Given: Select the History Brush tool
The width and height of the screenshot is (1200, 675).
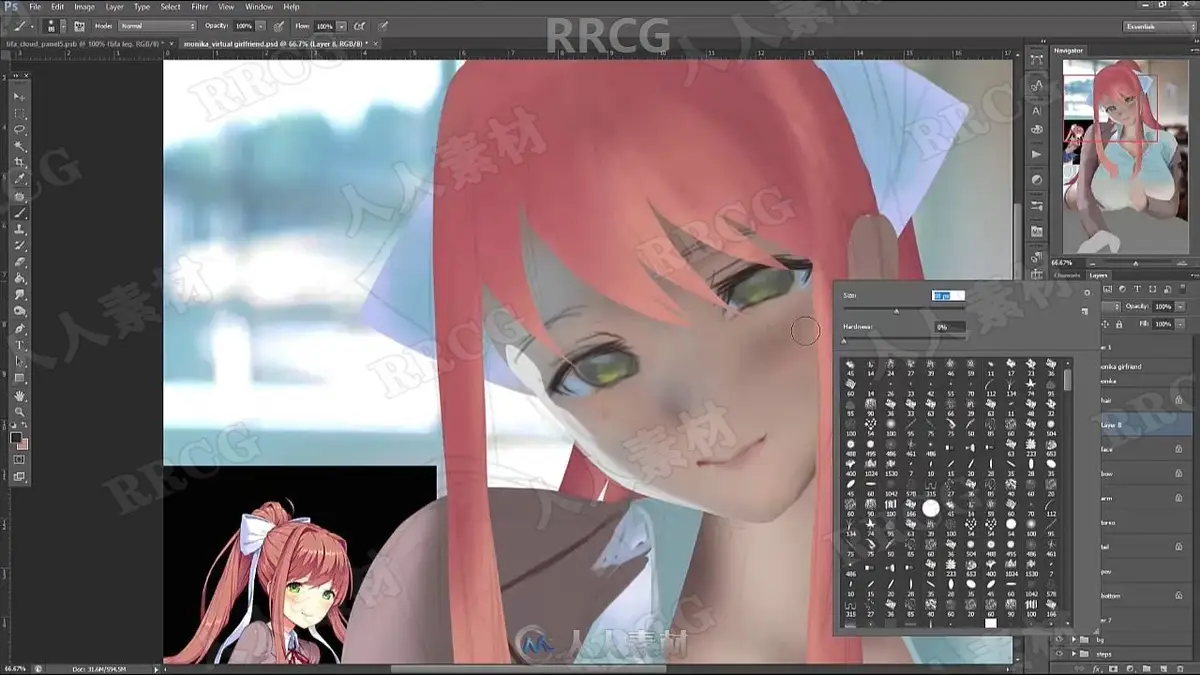Looking at the screenshot, I should [20, 246].
